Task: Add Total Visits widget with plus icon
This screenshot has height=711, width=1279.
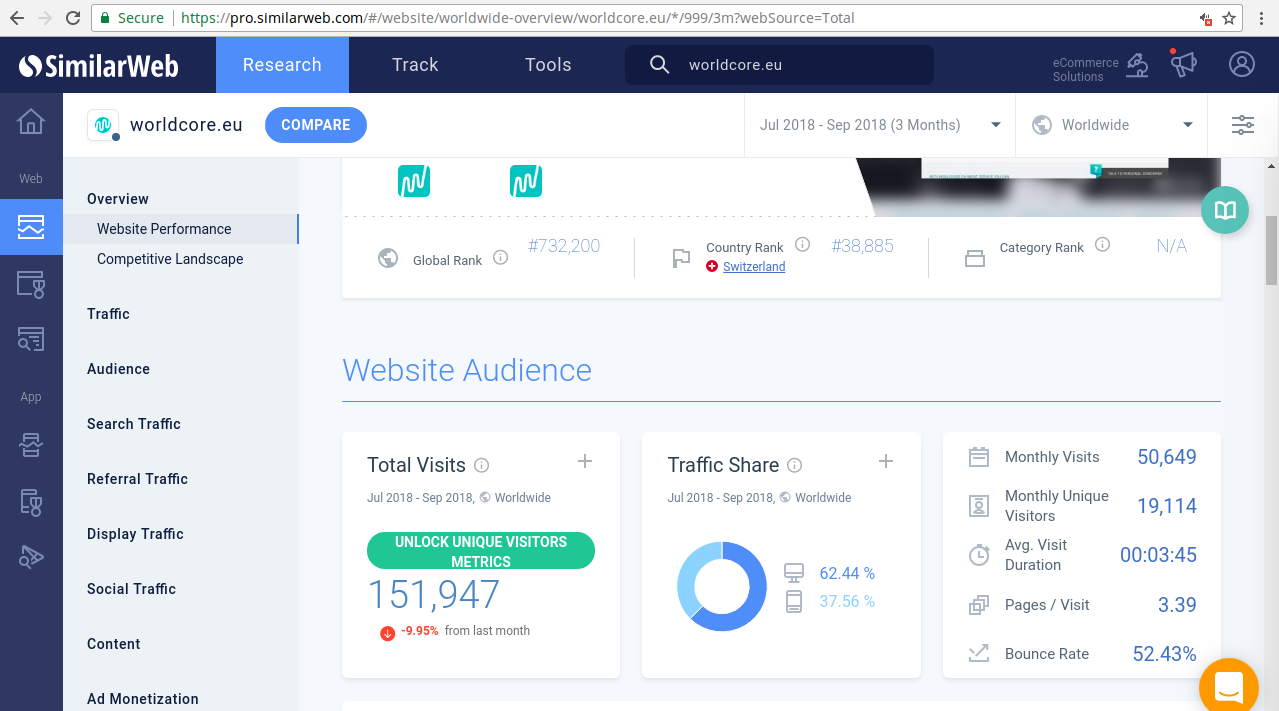Action: click(585, 461)
